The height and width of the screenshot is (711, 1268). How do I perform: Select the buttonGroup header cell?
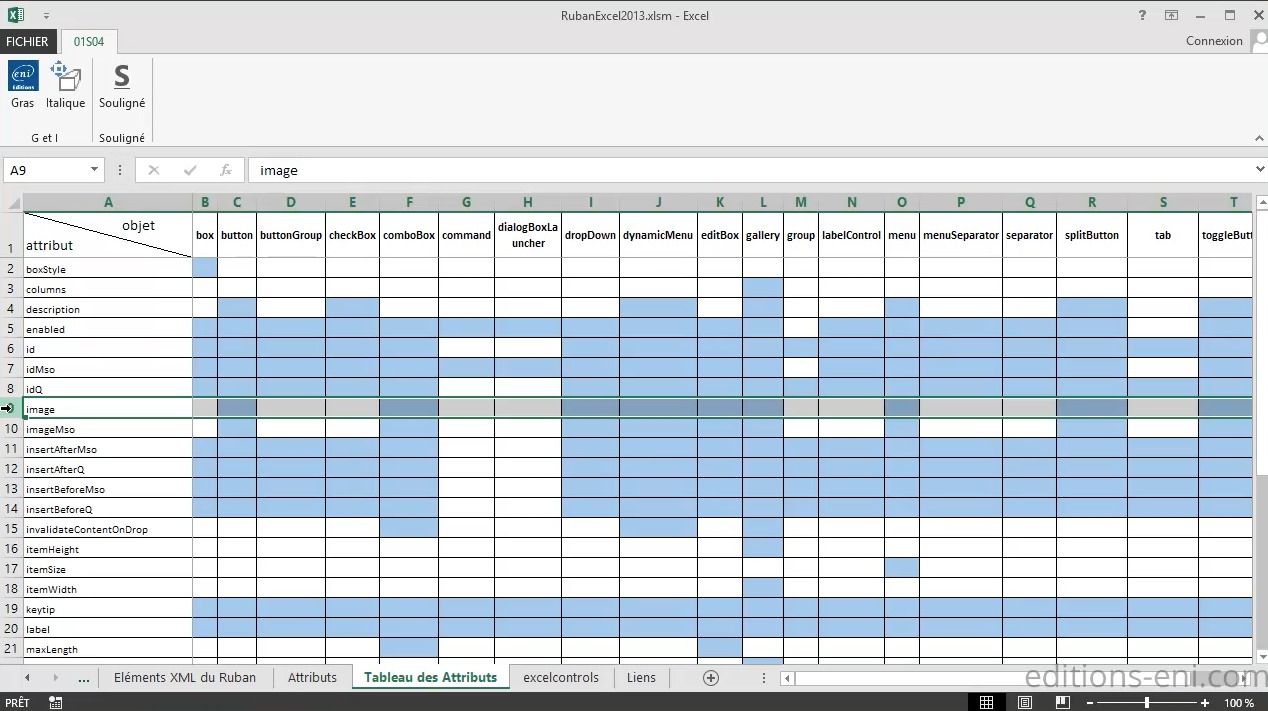pos(291,235)
